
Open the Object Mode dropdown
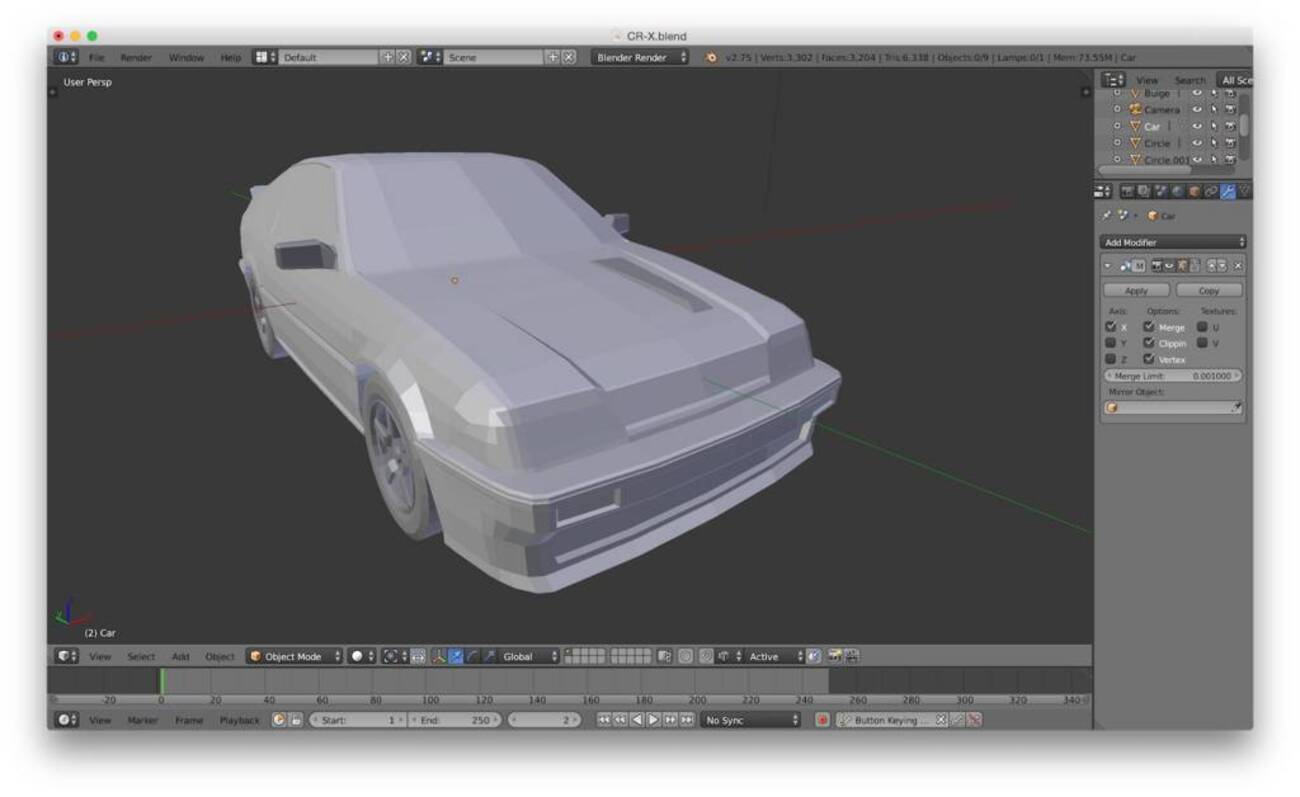tap(295, 657)
